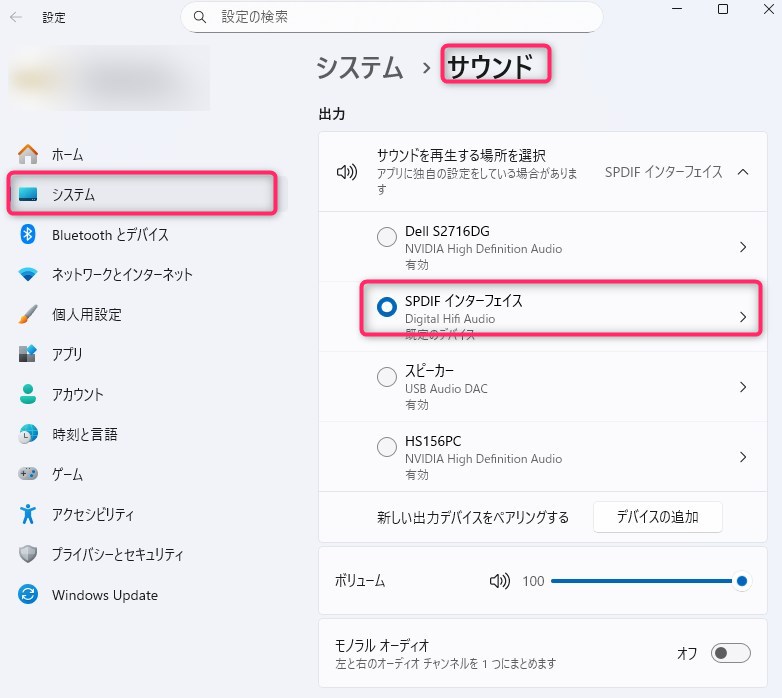
Task: Open the アカウント settings page
Action: point(78,394)
